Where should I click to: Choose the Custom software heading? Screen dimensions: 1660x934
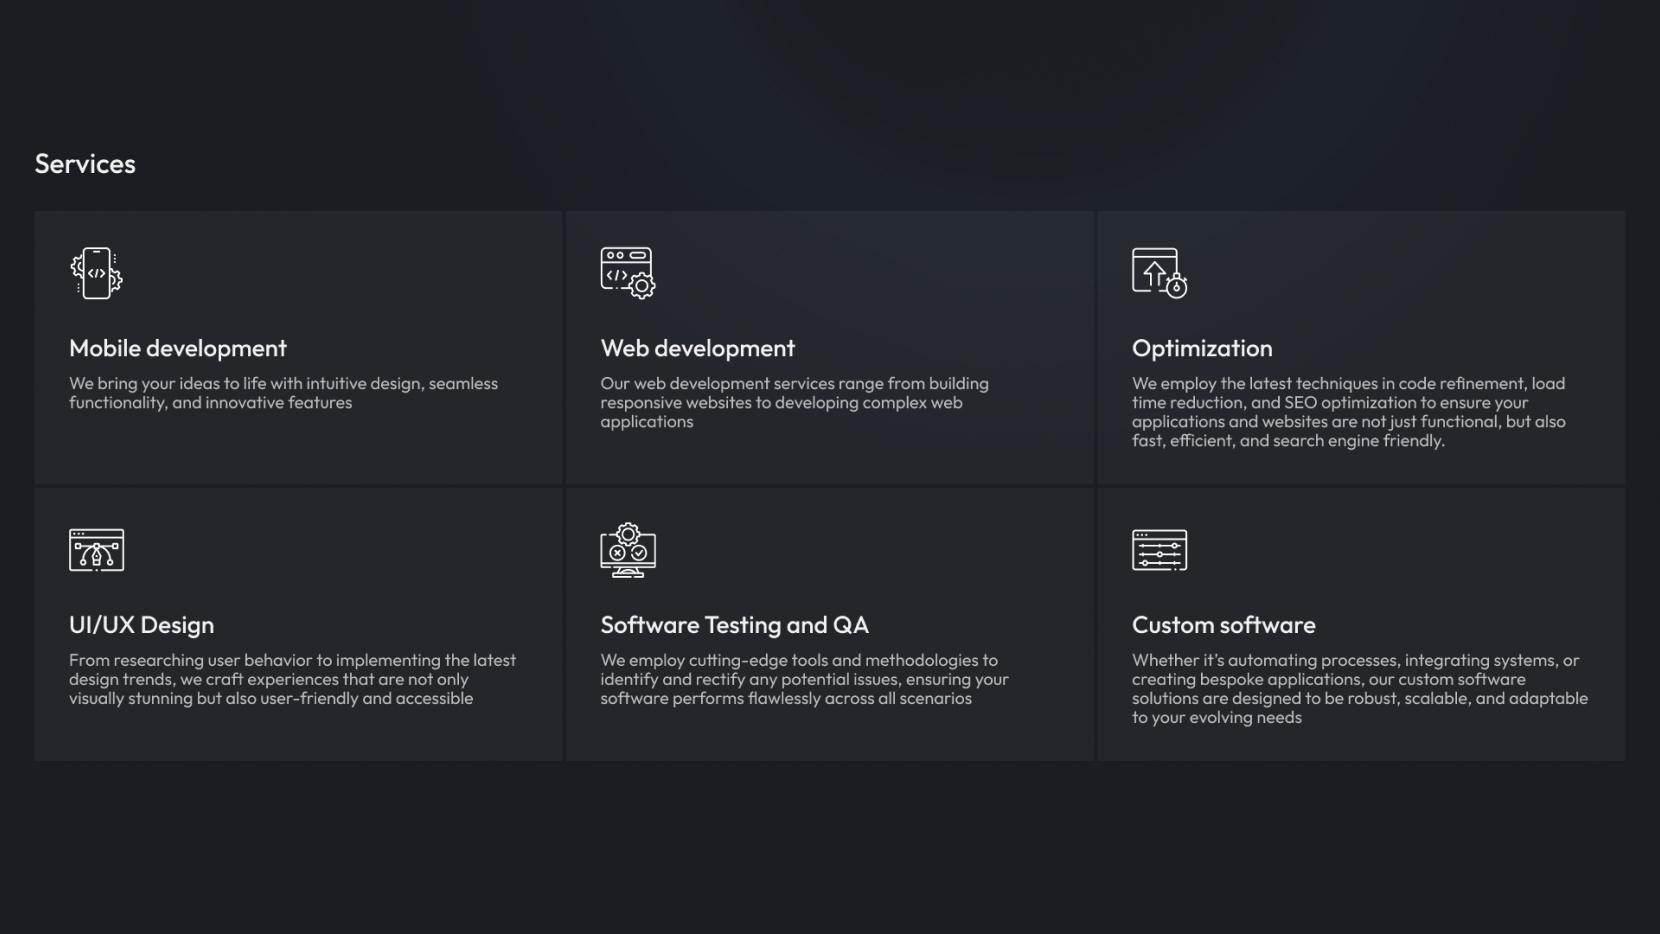[1223, 625]
